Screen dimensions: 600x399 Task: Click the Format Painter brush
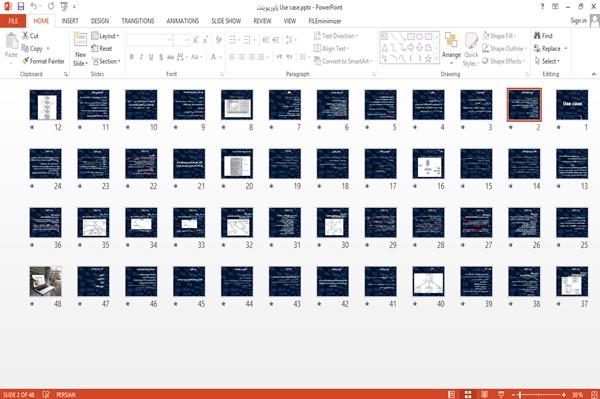(x=26, y=61)
